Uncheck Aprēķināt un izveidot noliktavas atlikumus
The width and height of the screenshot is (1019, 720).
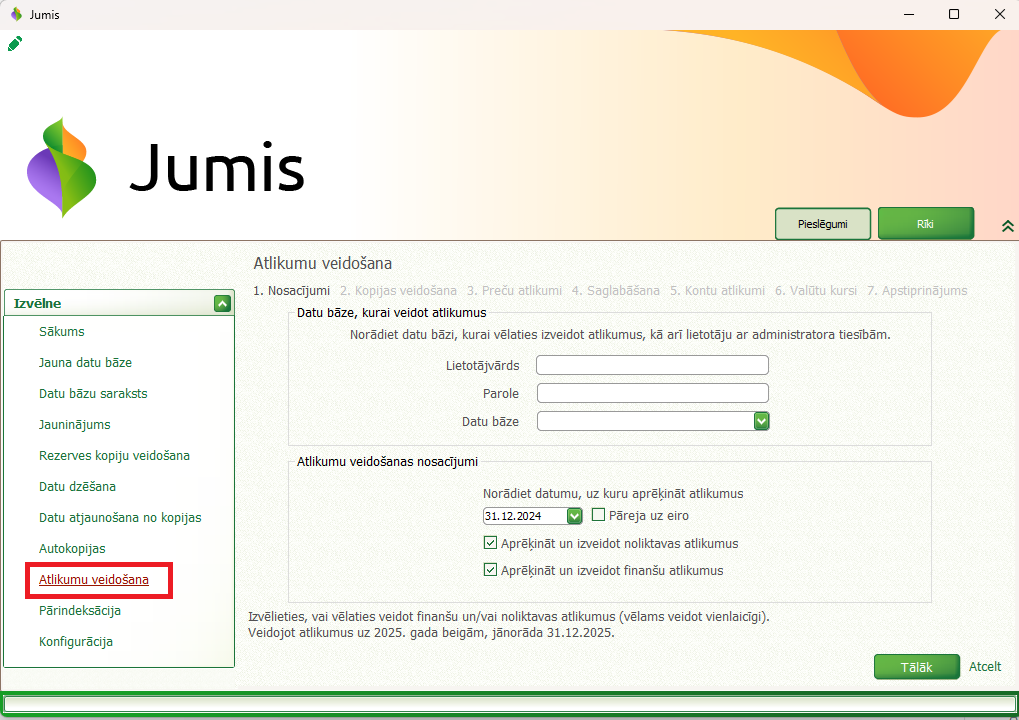[x=491, y=543]
